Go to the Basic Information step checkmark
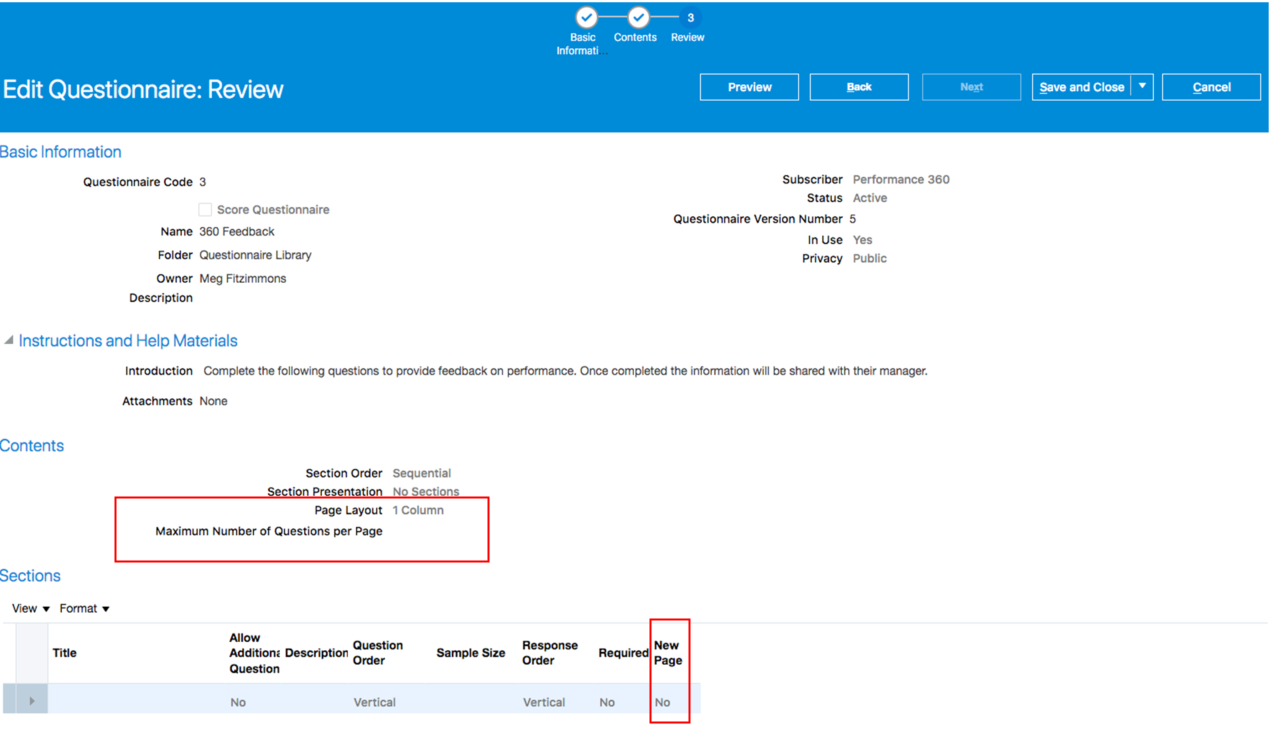This screenshot has width=1269, height=732. tap(586, 17)
